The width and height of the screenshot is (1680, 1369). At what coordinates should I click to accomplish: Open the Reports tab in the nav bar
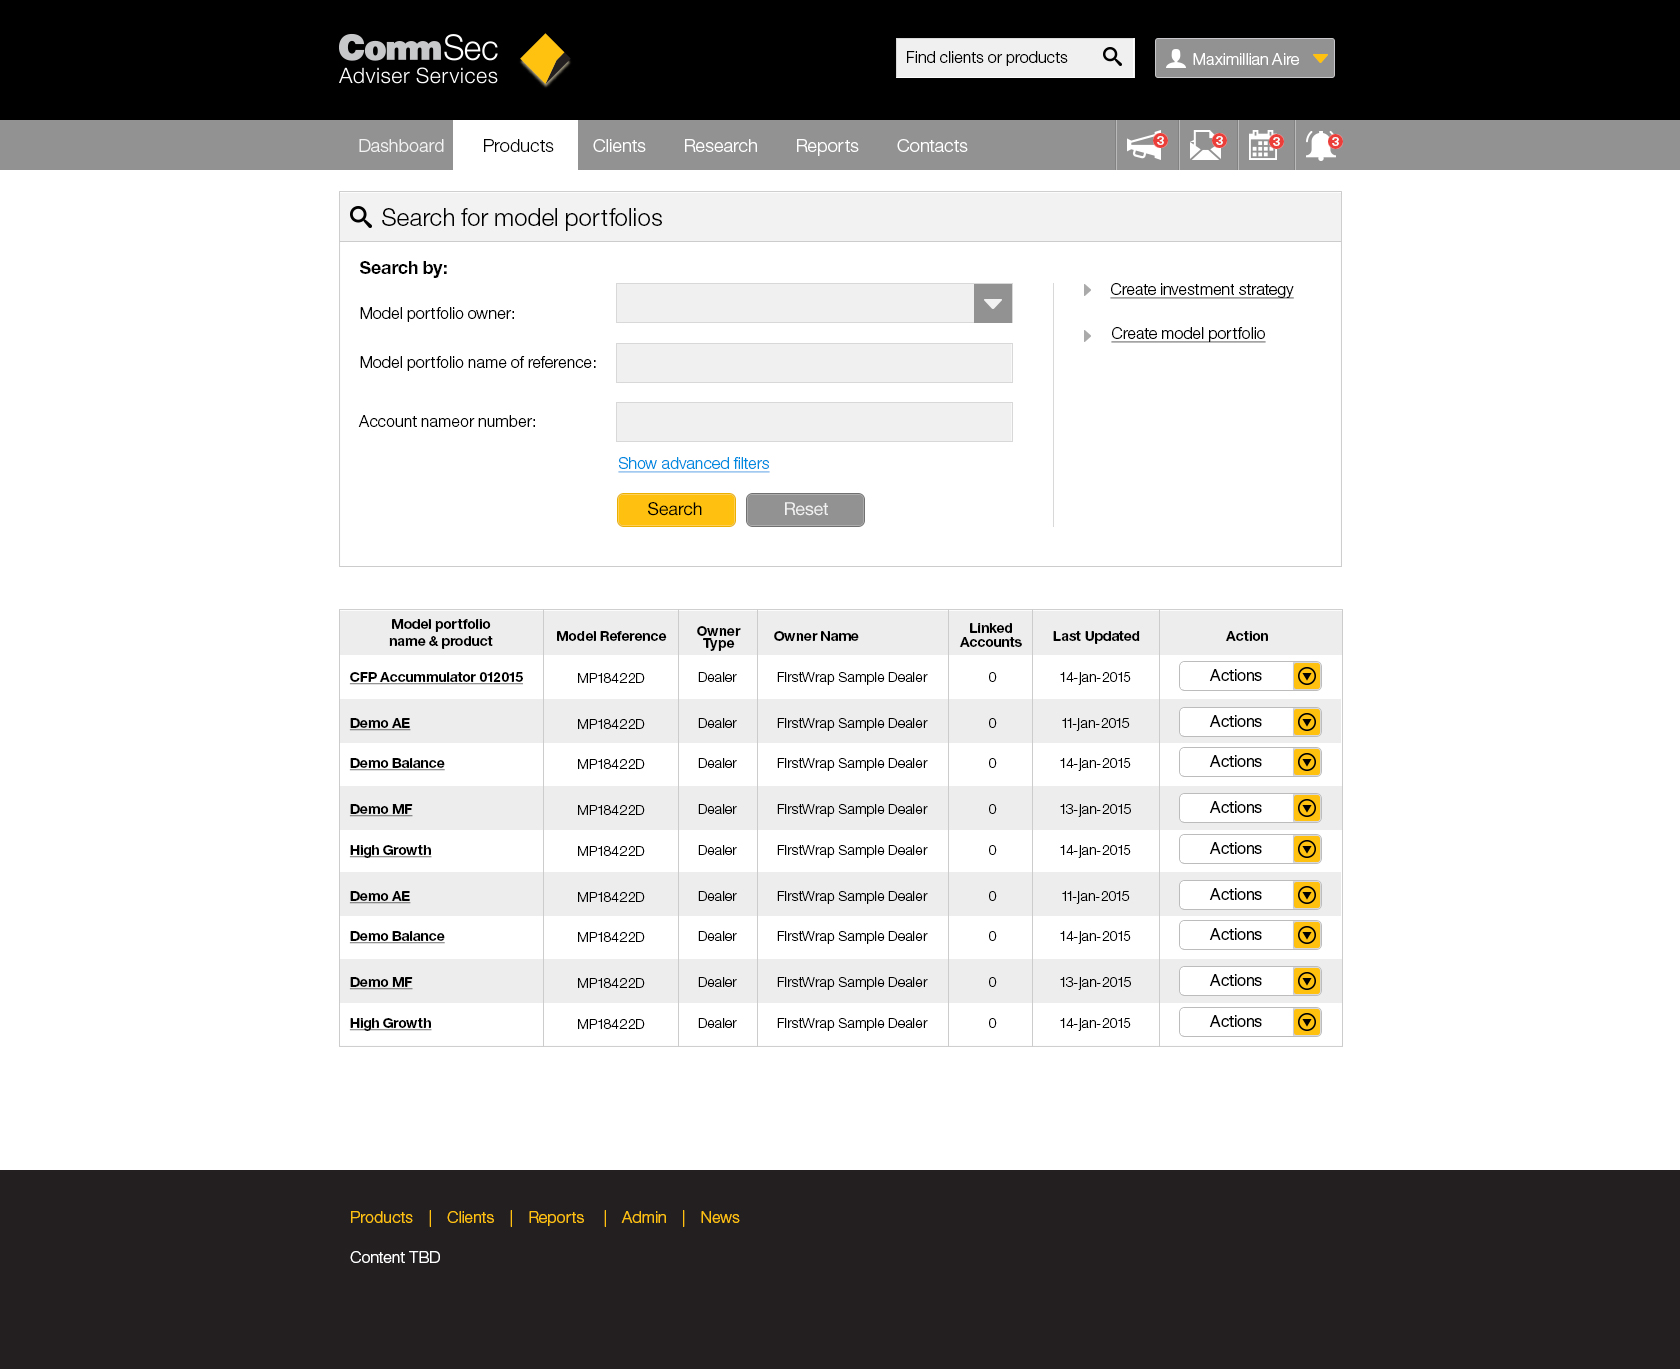pyautogui.click(x=827, y=146)
